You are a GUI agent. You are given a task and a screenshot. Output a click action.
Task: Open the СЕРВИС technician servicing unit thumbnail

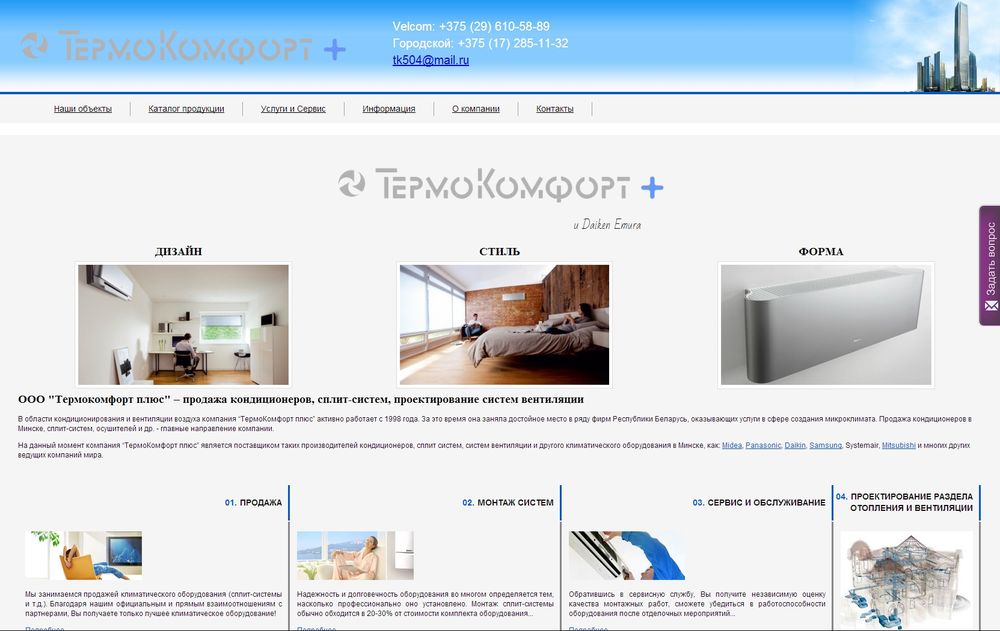(x=627, y=555)
